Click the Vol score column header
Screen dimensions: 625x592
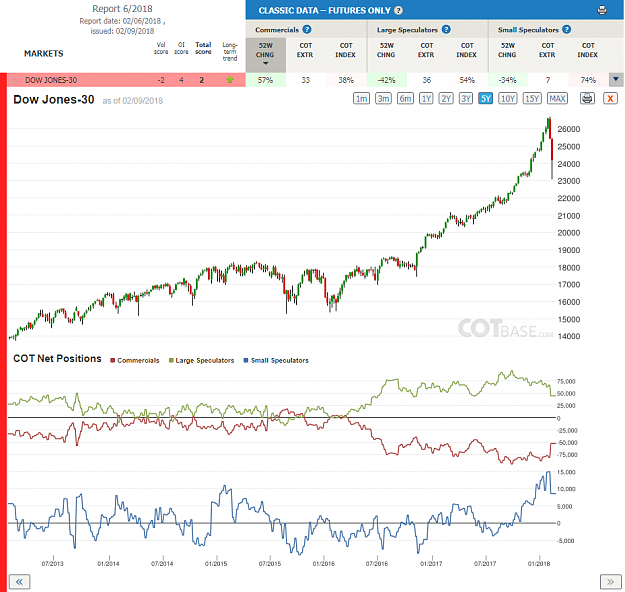coord(161,48)
